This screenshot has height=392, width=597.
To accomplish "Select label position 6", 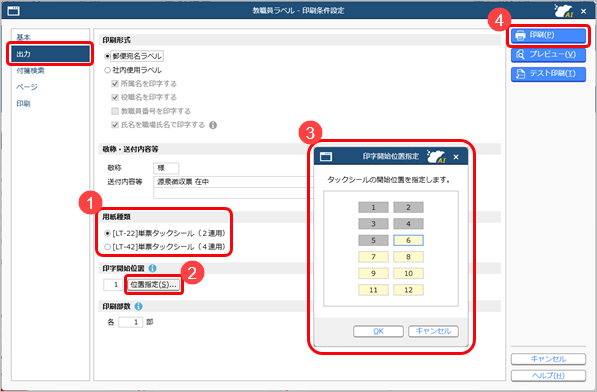I will click(x=408, y=241).
